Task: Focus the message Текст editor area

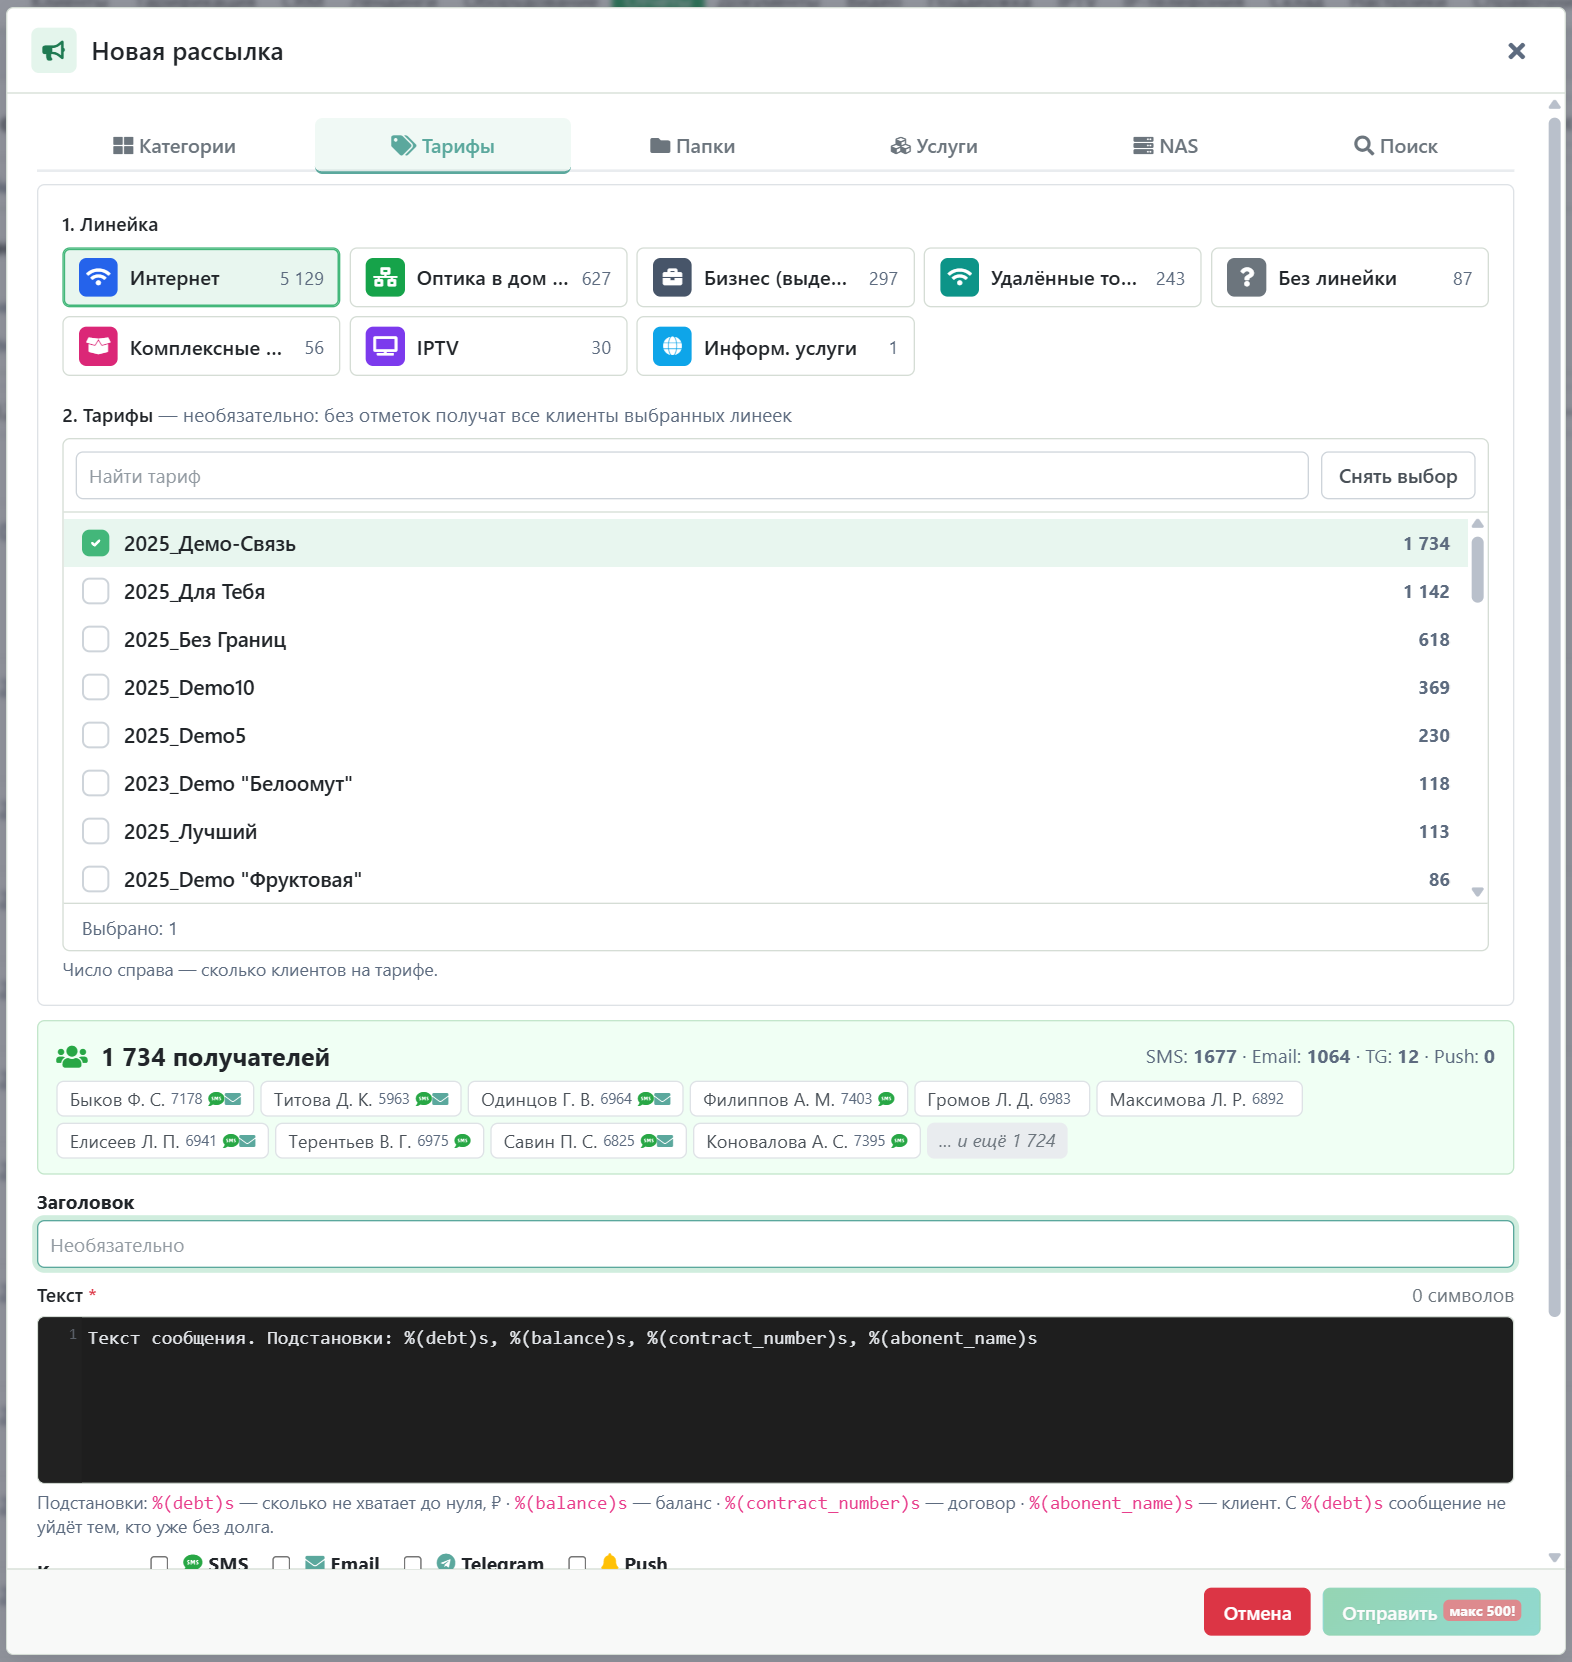Action: [775, 1400]
